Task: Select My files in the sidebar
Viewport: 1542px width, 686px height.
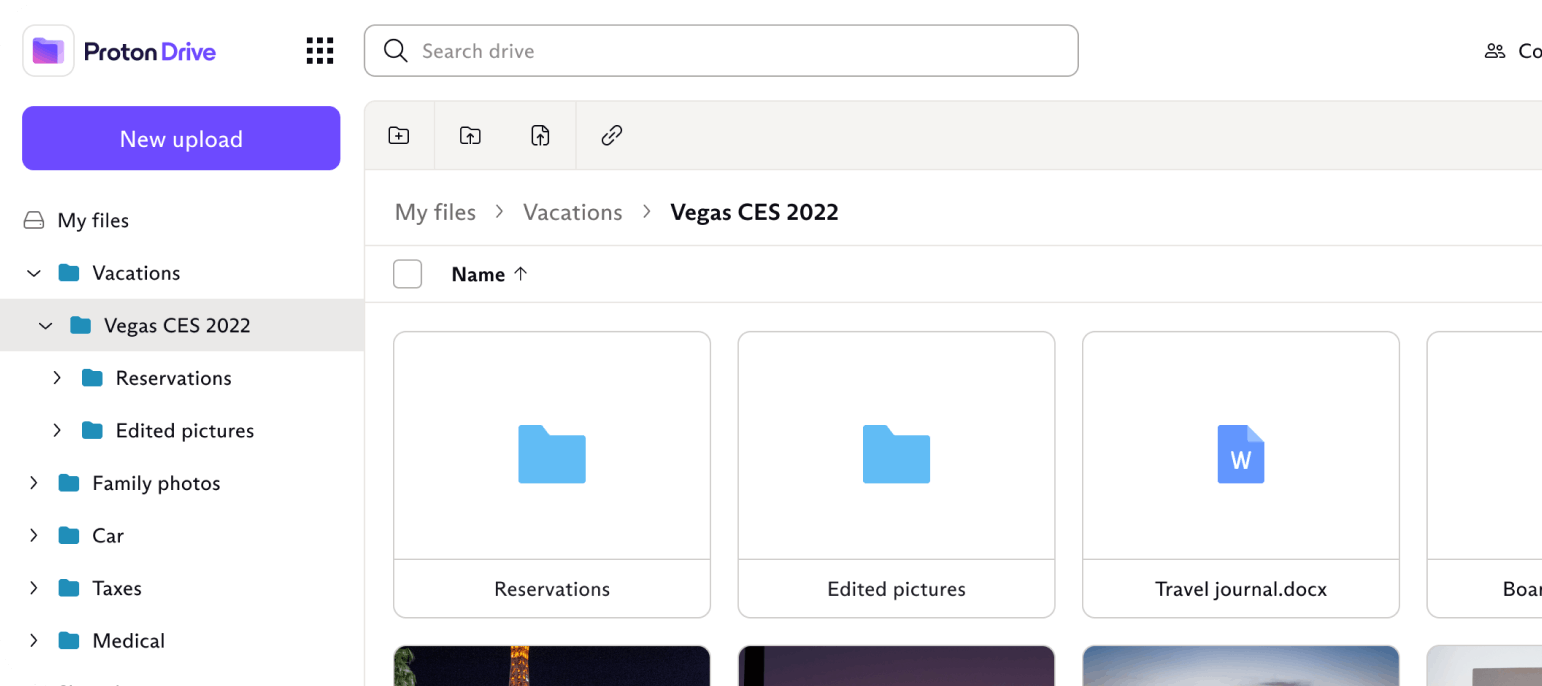Action: [93, 221]
